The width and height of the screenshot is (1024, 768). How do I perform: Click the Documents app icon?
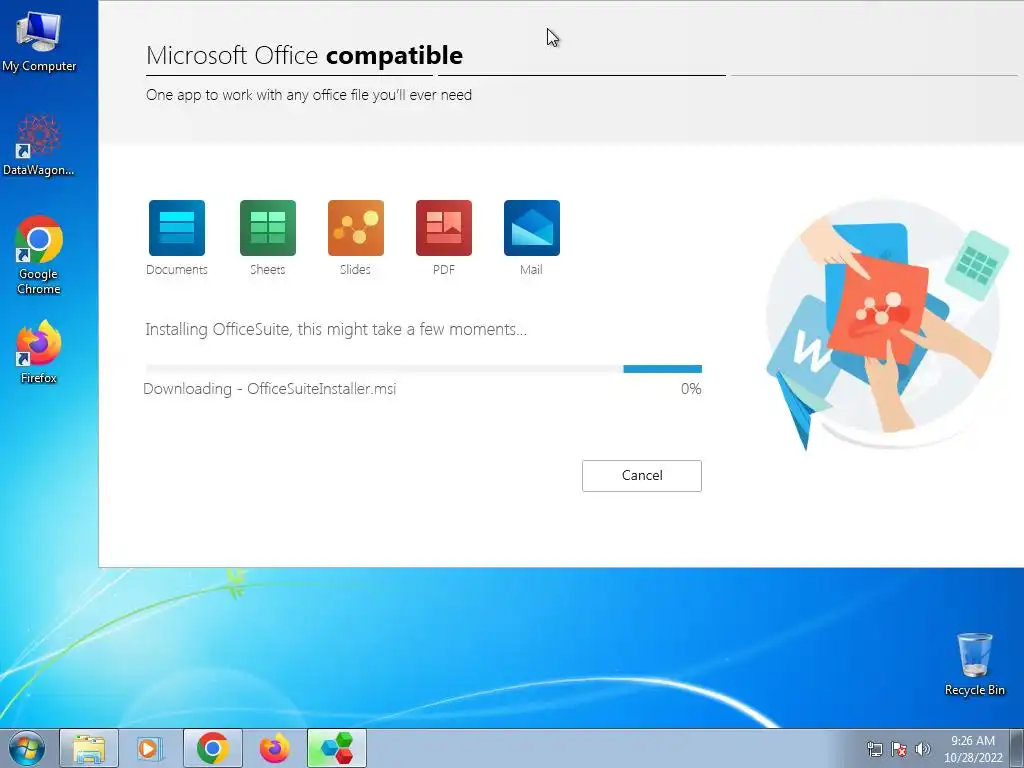pos(176,228)
